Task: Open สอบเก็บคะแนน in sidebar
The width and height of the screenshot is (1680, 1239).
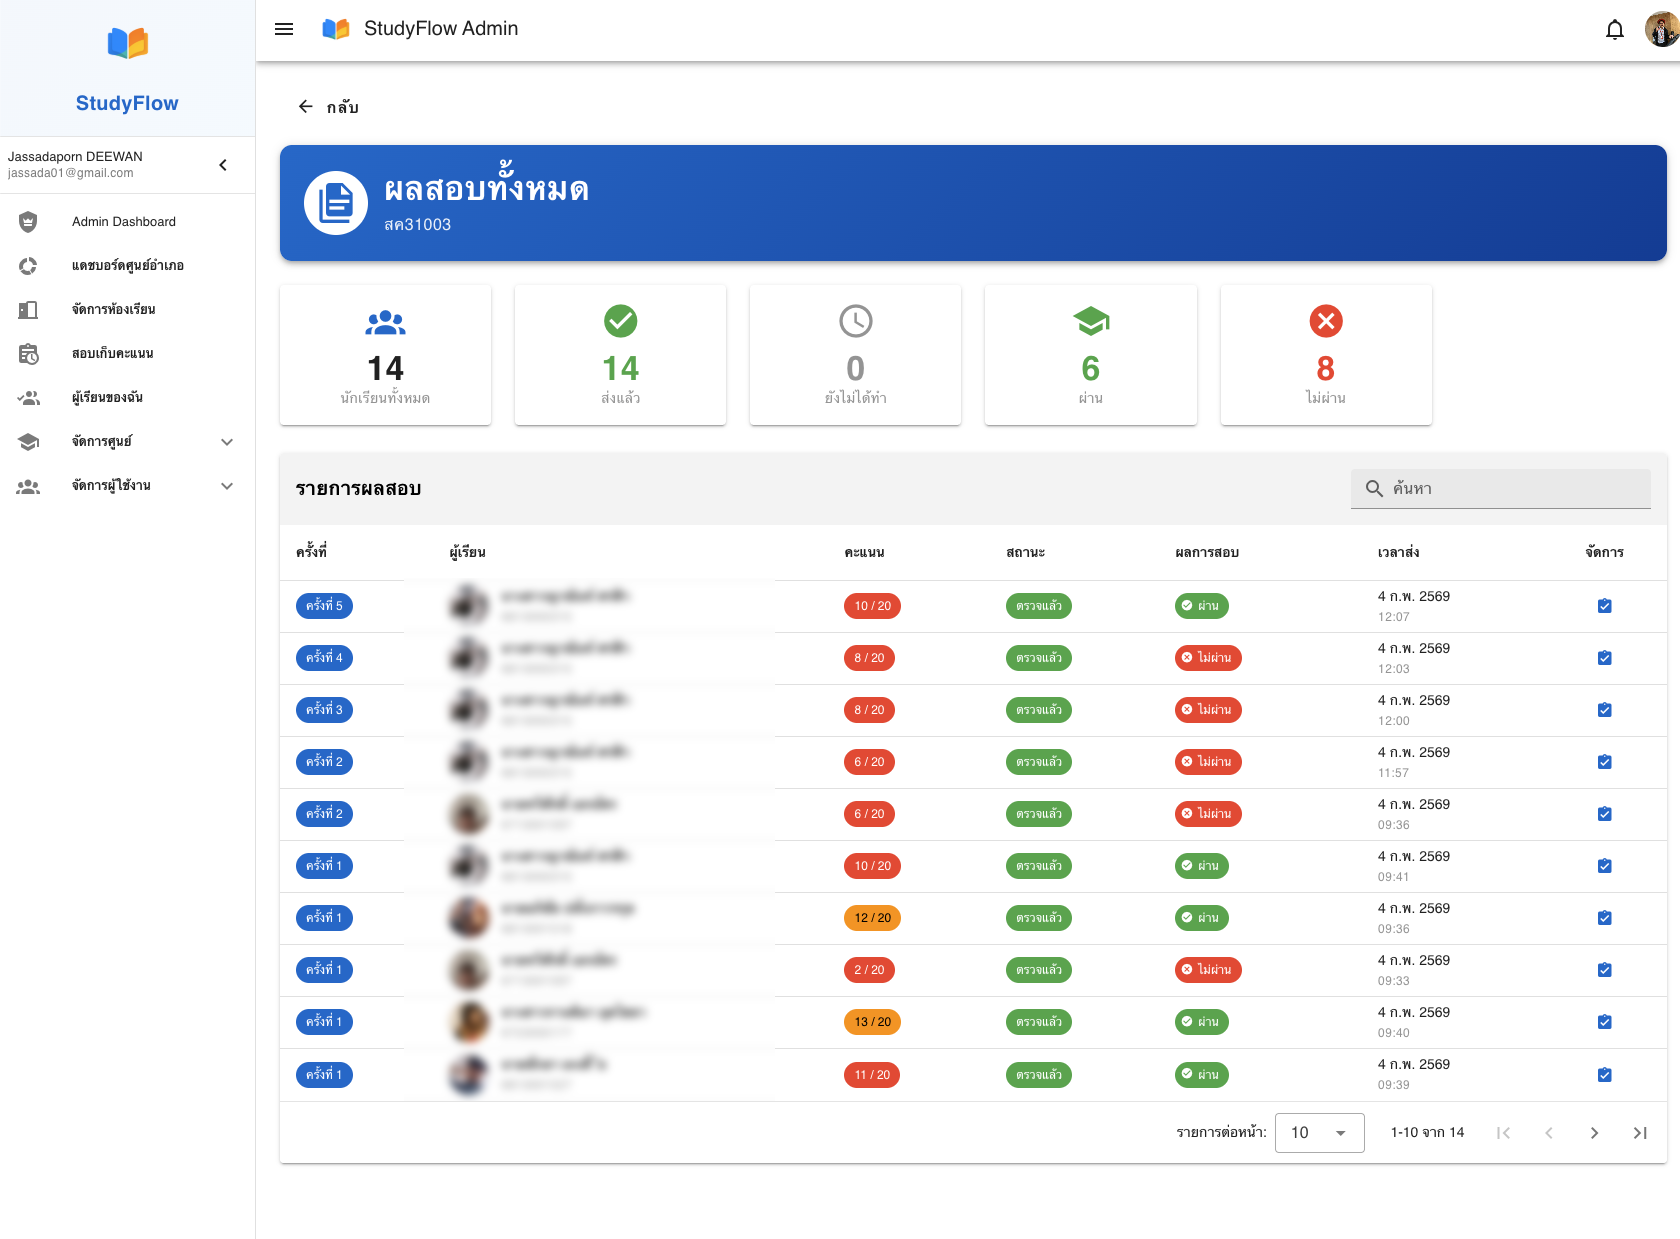Action: [x=113, y=354]
